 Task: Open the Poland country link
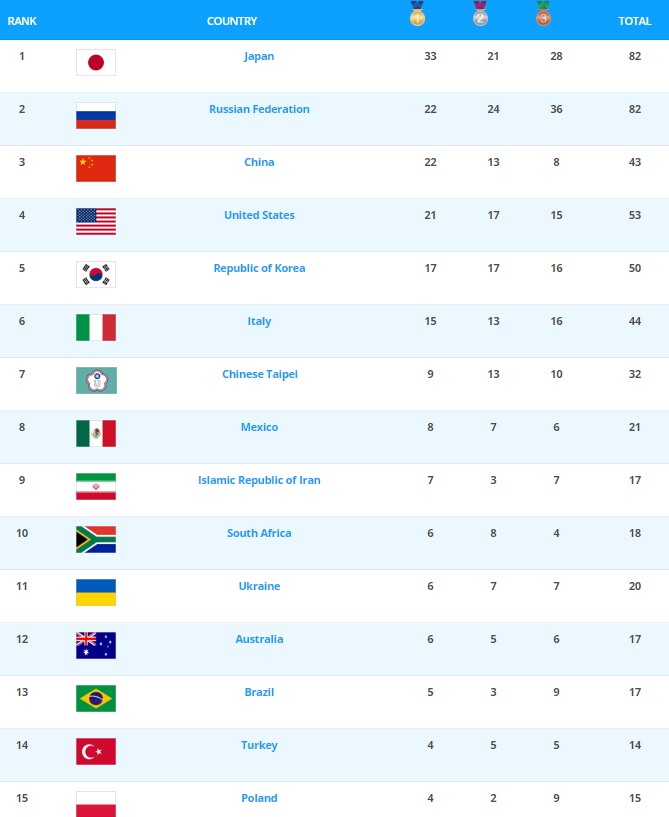259,798
